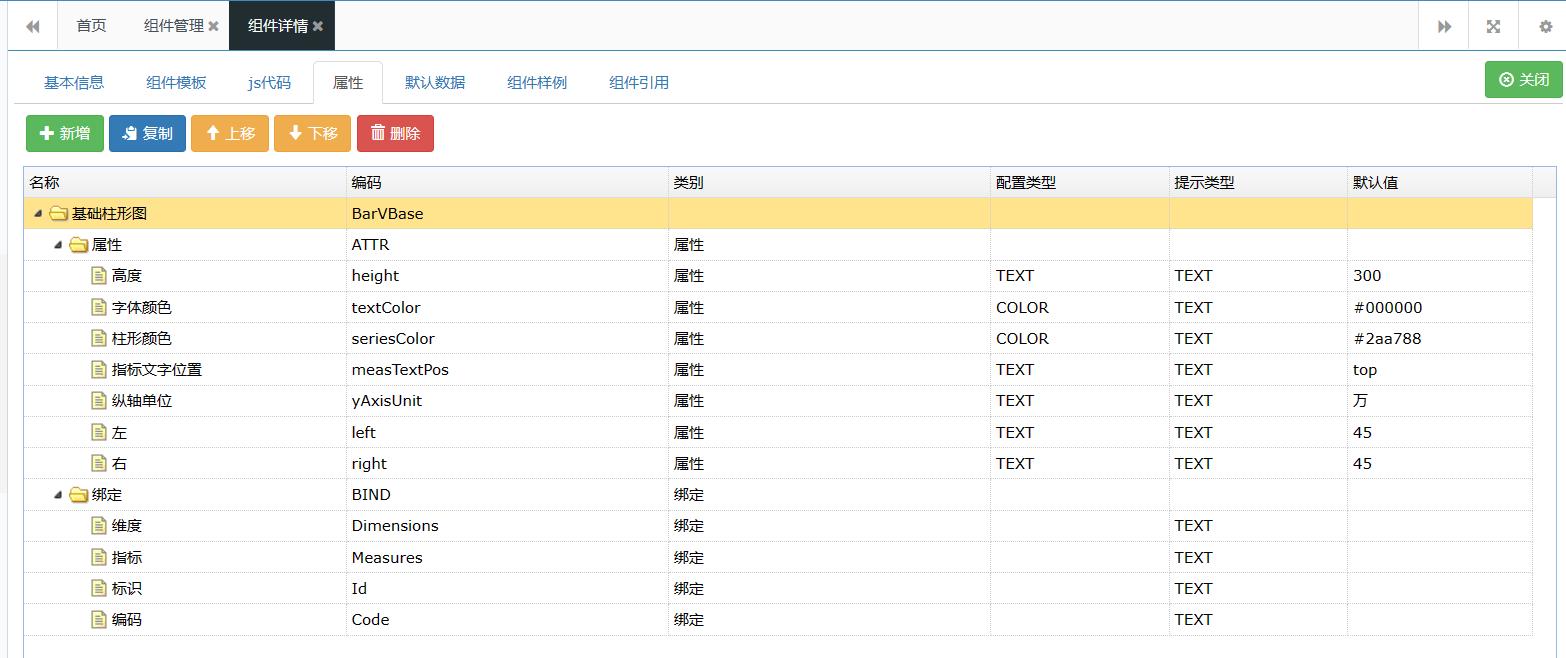Switch to the js代码 tab
1566x658 pixels.
coord(268,83)
